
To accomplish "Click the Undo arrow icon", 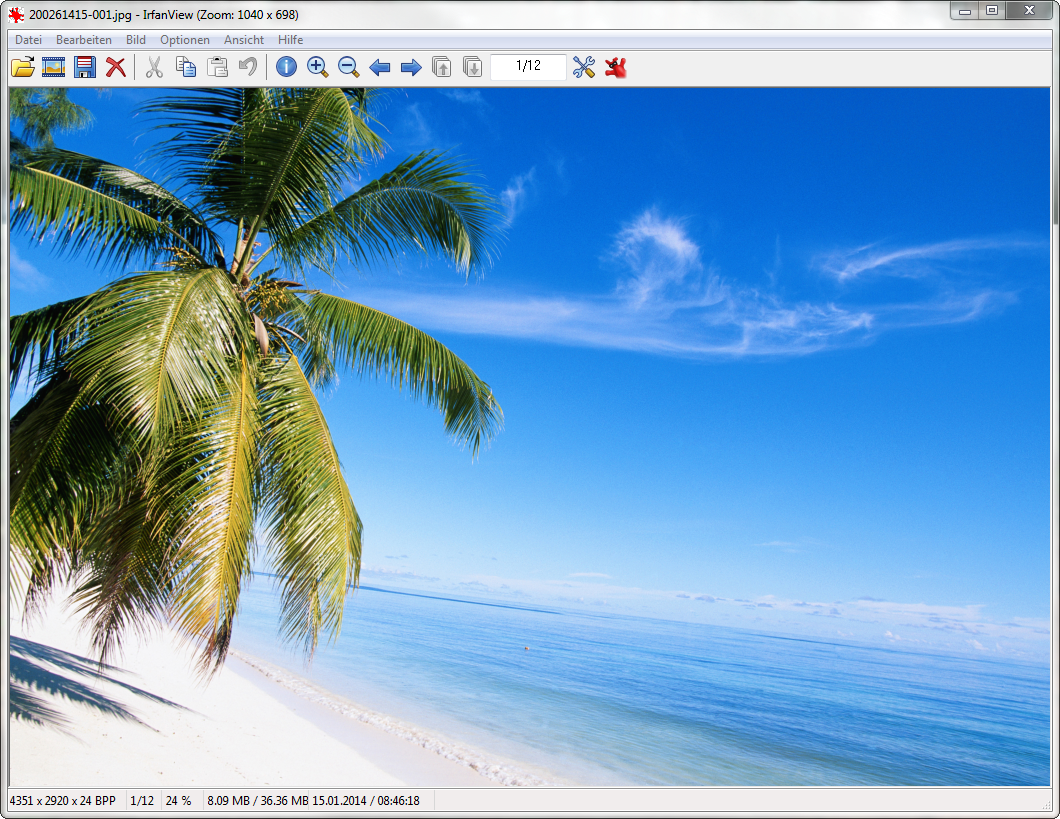I will [248, 67].
